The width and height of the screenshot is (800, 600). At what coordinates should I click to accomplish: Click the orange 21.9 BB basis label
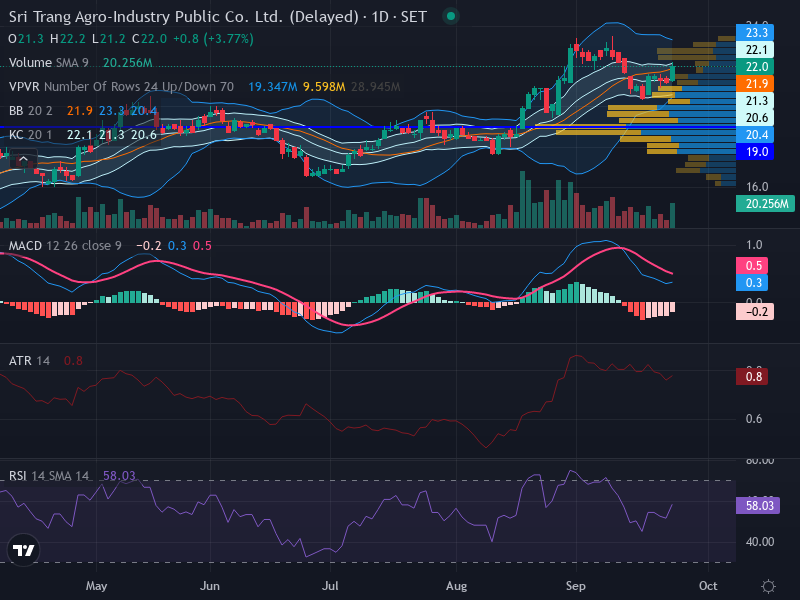(755, 83)
